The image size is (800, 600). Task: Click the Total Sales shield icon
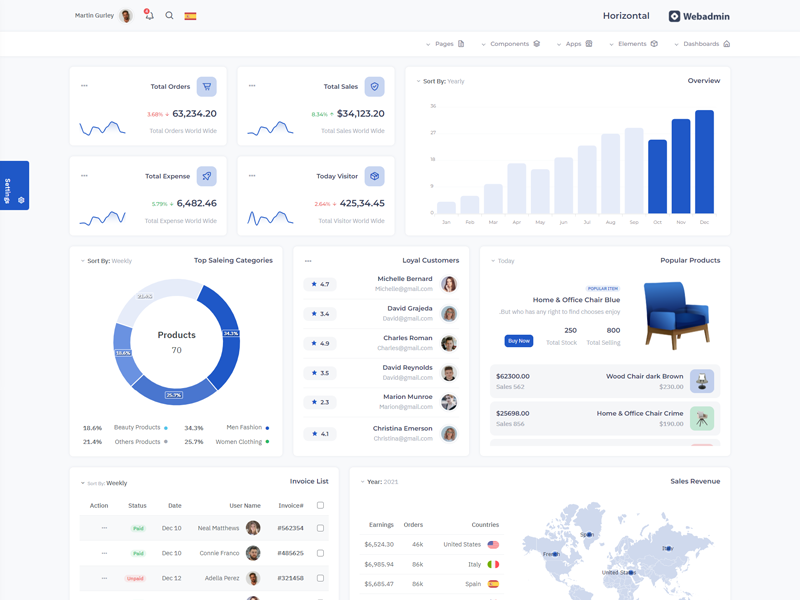point(374,87)
